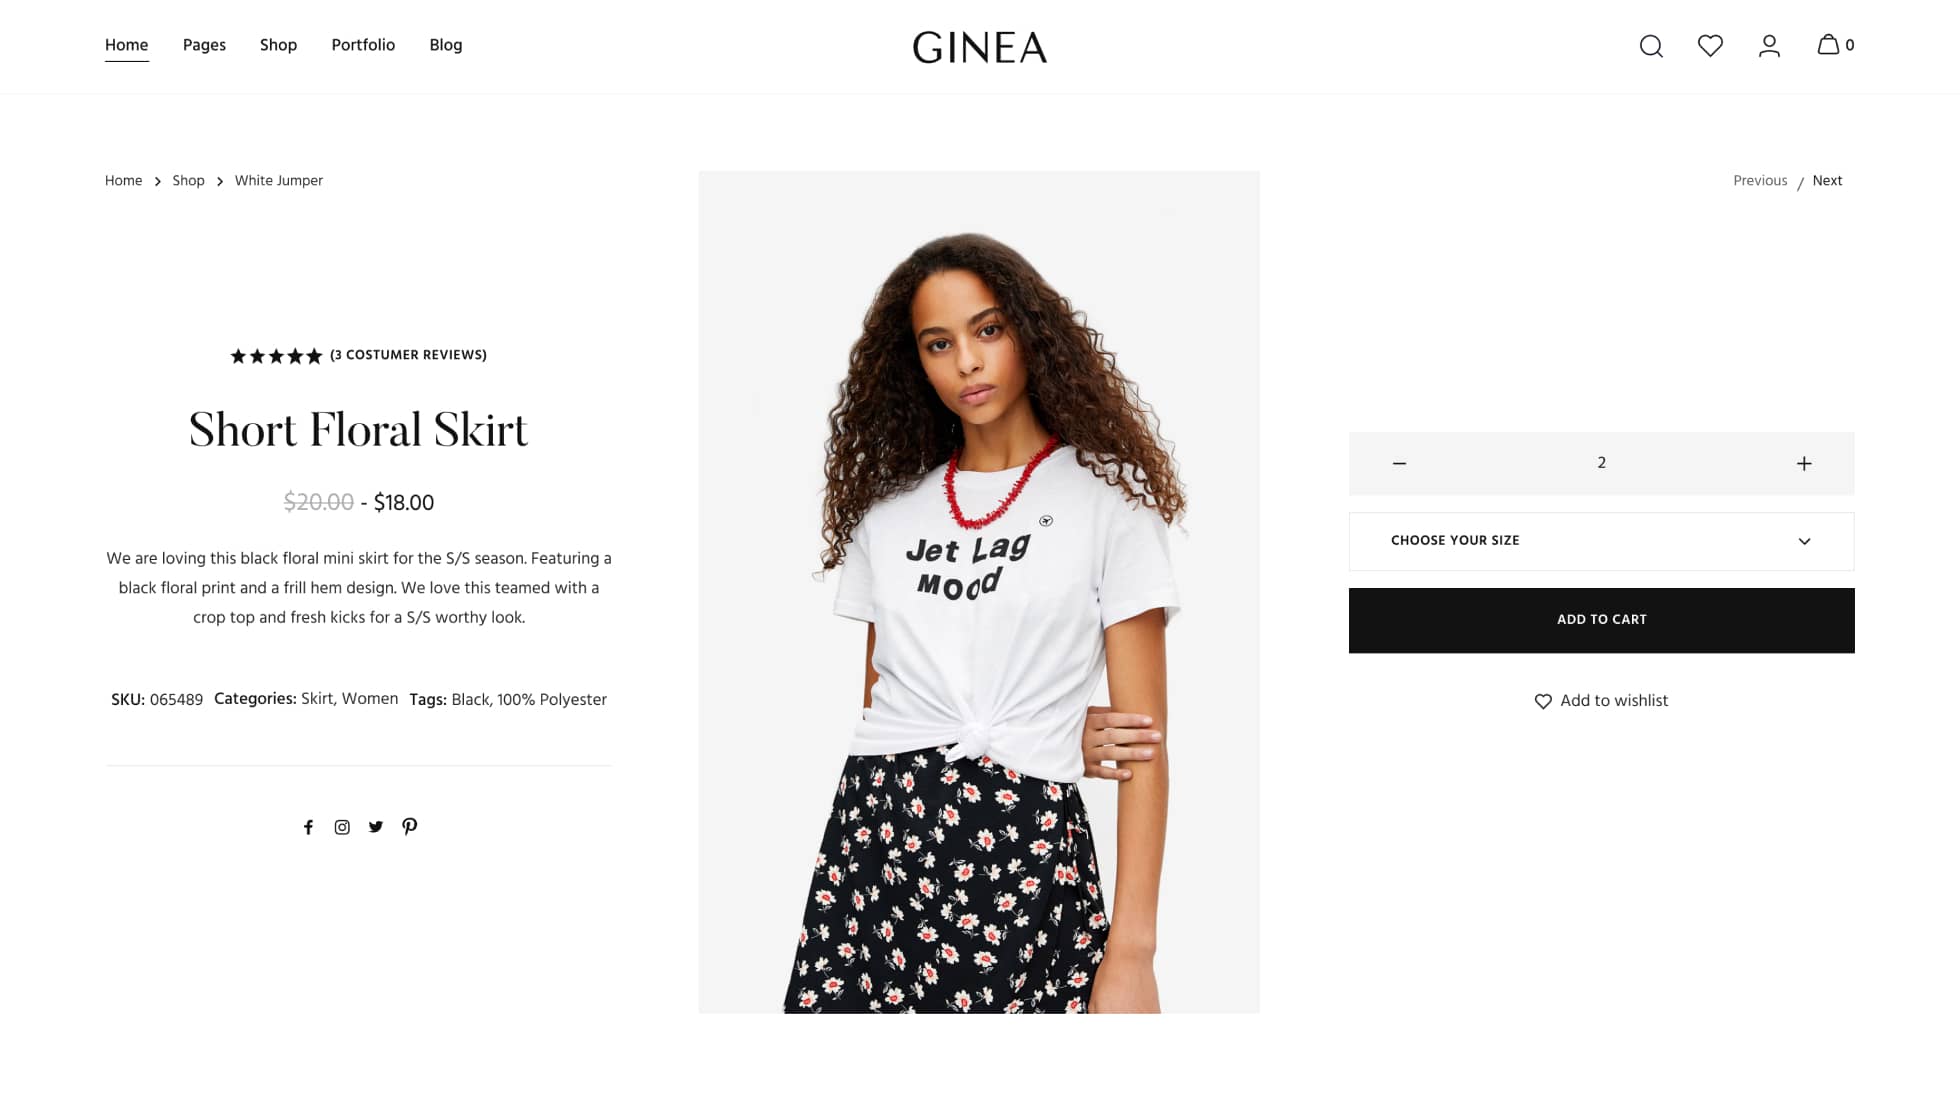
Task: Pin product on Pinterest
Action: [410, 826]
